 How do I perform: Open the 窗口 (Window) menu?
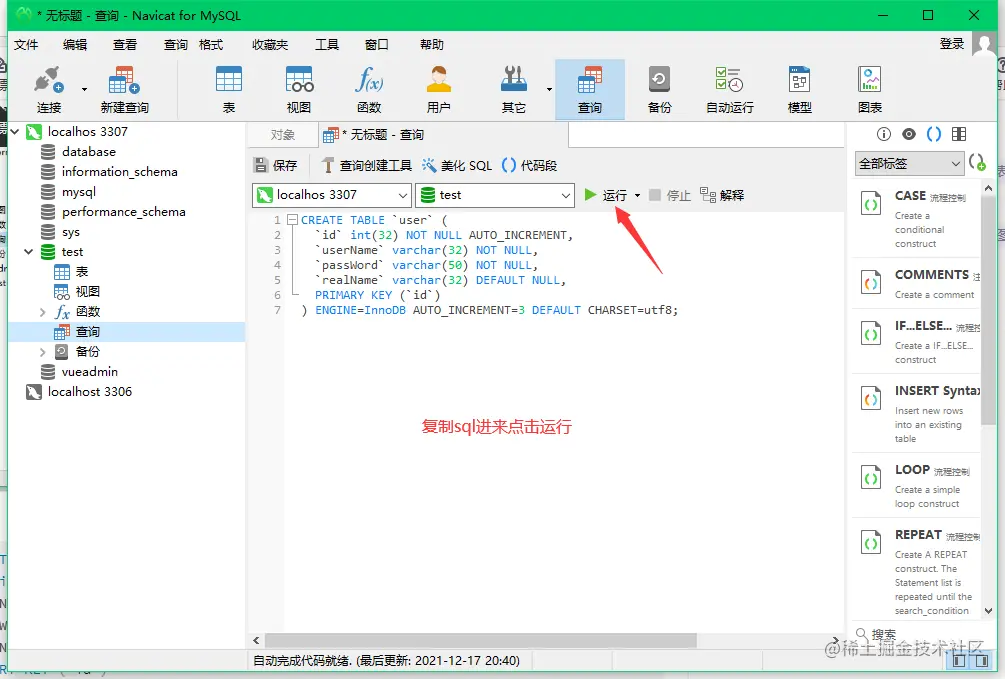(377, 44)
